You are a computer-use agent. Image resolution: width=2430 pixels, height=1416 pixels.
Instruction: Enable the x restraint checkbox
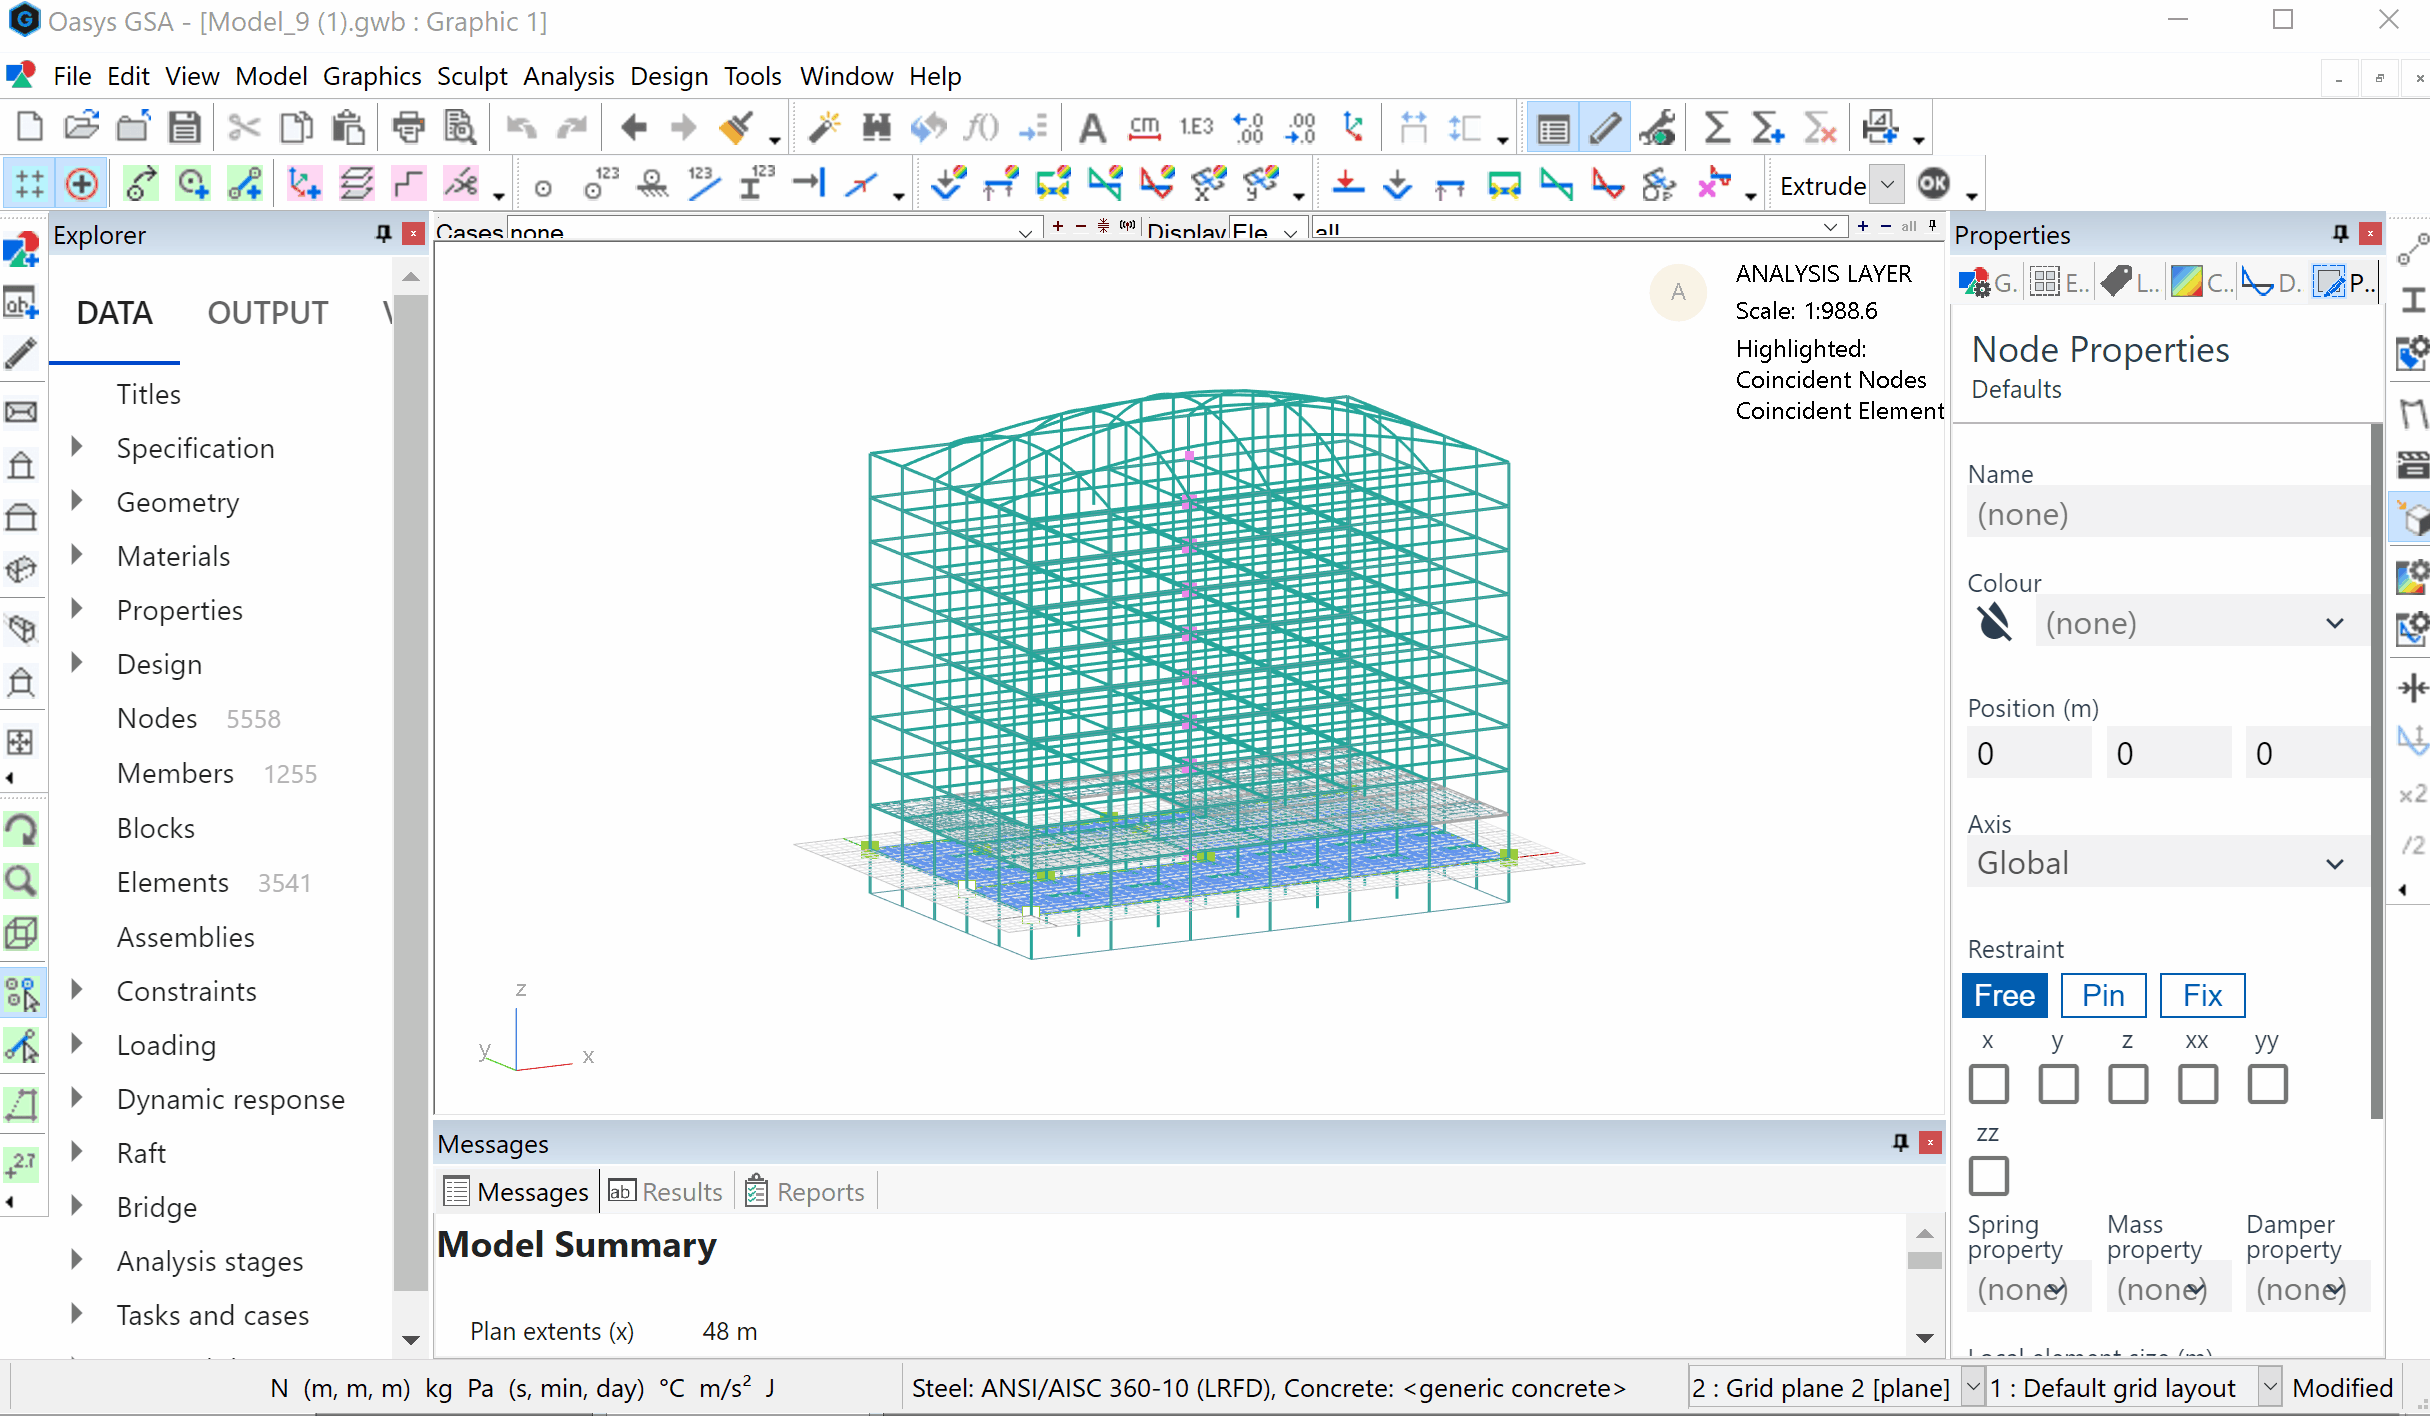tap(1988, 1084)
